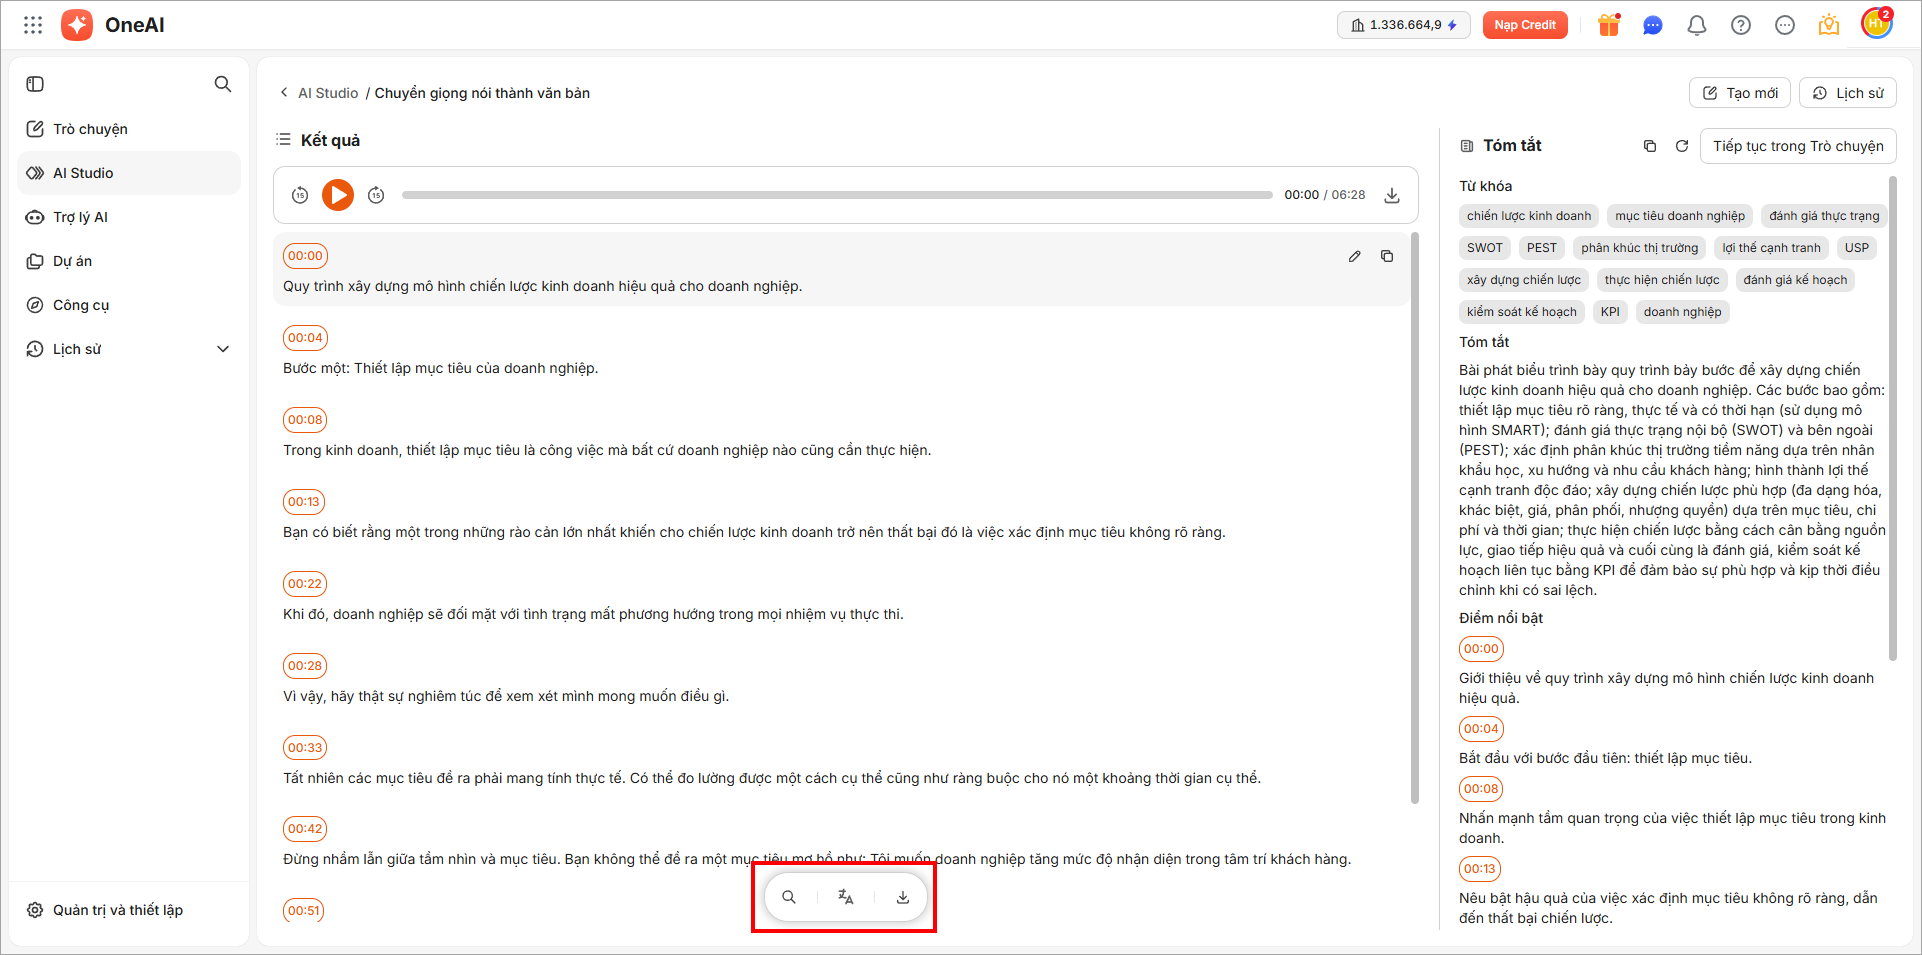Expand the Lịch sử section chevron in sidebar
Viewport: 1922px width, 955px height.
tap(223, 349)
